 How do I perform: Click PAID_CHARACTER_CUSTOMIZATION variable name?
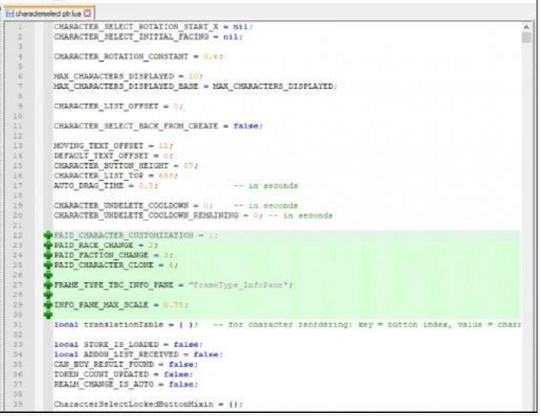point(124,235)
